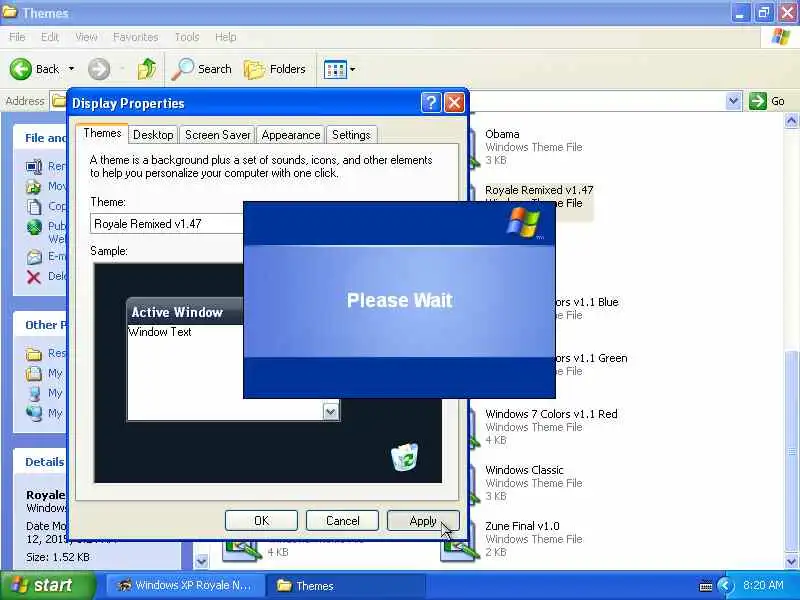Switch to the Appearance tab
Image resolution: width=800 pixels, height=600 pixels.
point(291,135)
